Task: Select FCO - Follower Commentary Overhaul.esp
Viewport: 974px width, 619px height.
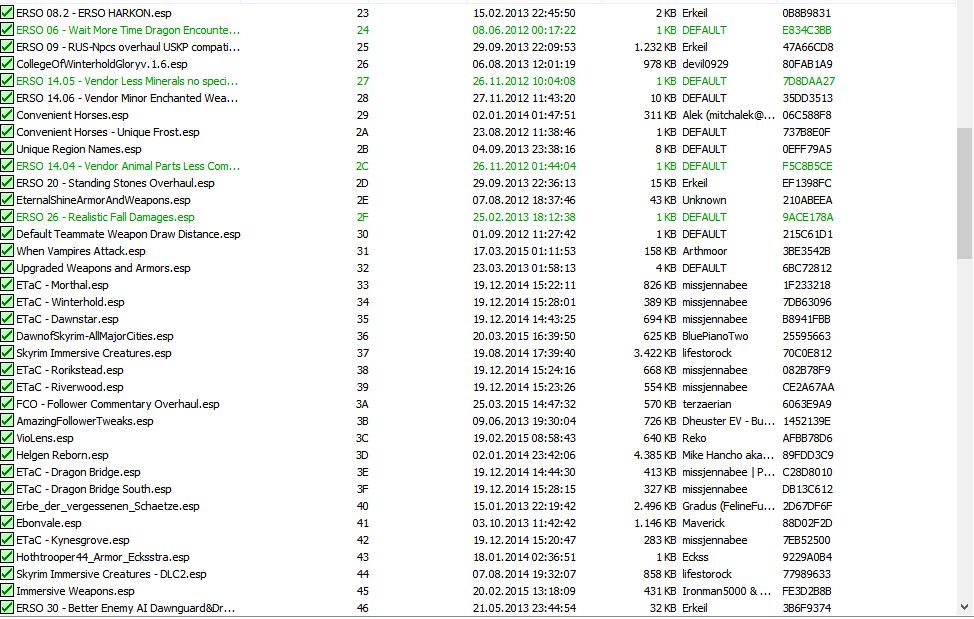Action: pos(117,404)
